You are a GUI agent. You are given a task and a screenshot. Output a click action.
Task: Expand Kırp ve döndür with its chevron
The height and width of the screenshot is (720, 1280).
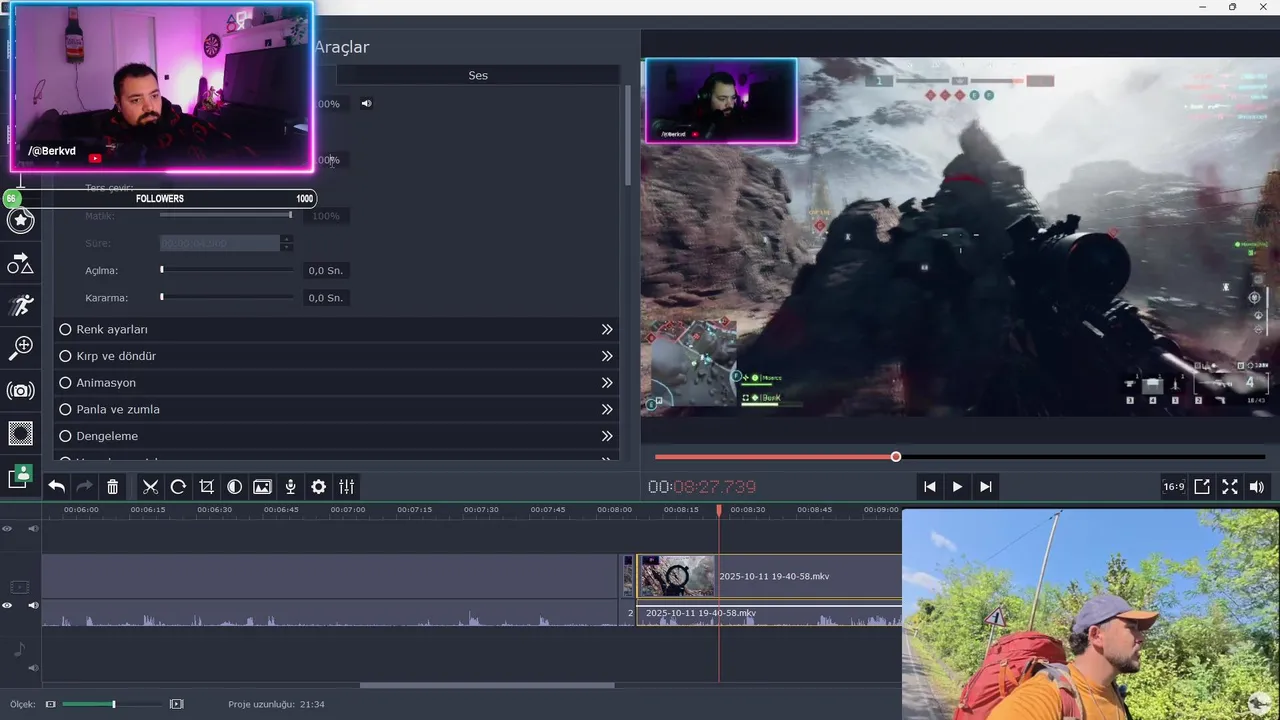607,356
